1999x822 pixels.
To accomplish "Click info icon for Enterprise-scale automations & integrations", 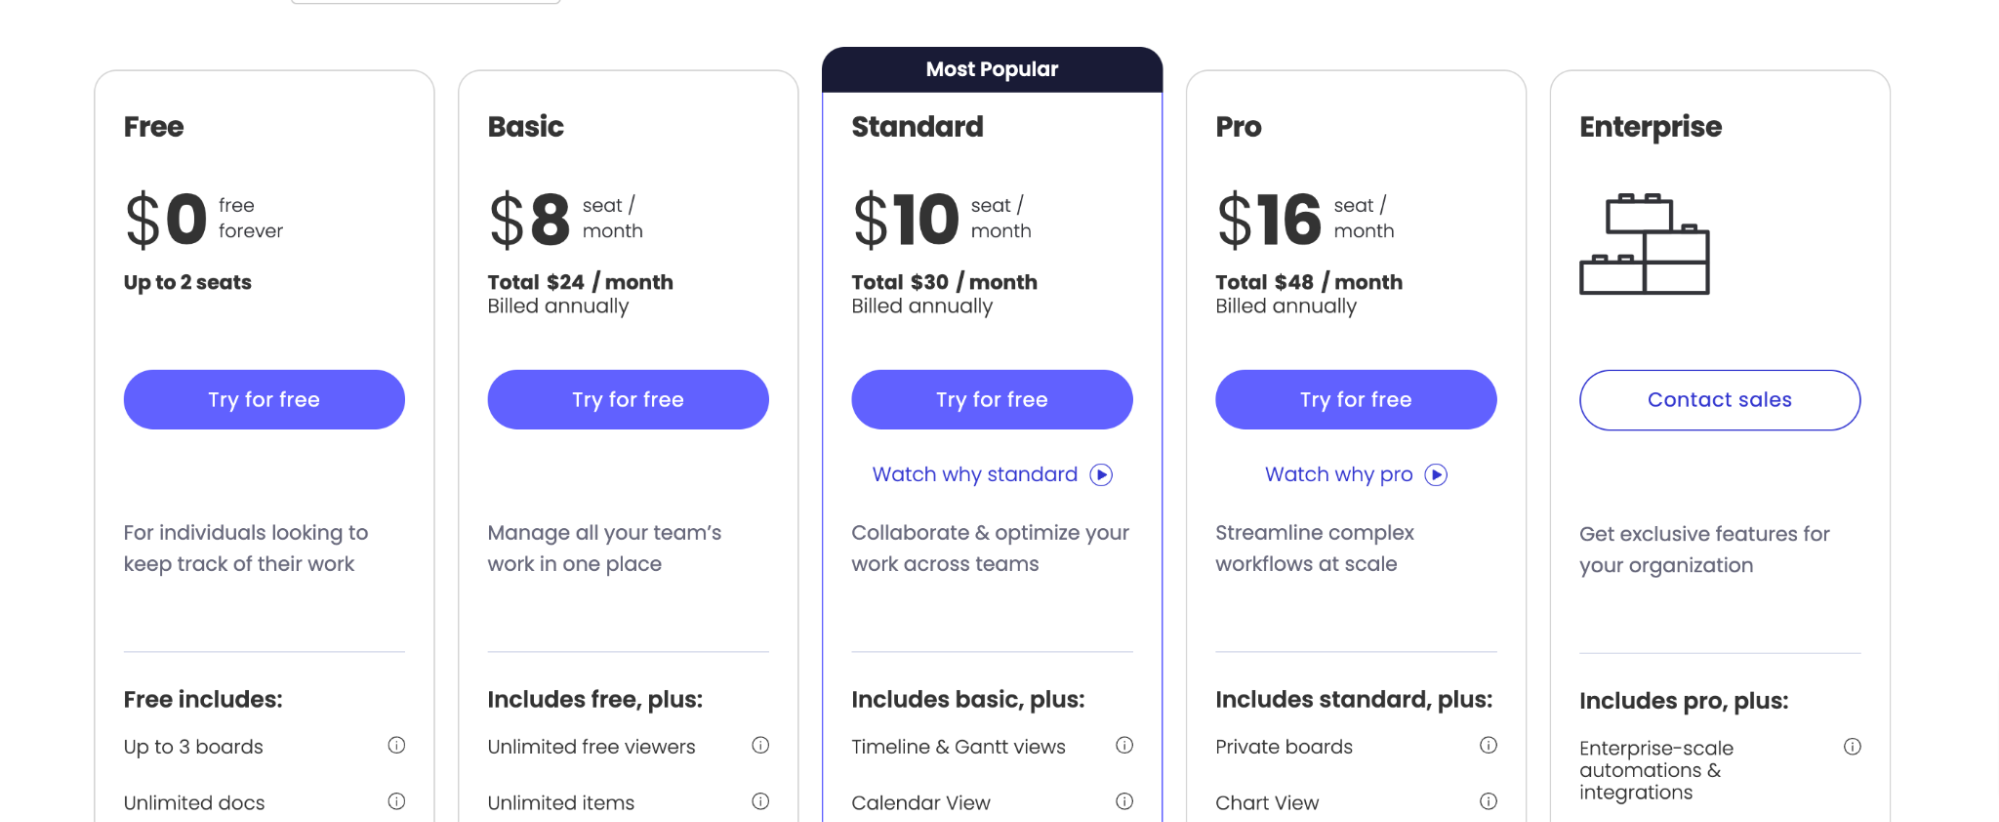I will pos(1853,745).
